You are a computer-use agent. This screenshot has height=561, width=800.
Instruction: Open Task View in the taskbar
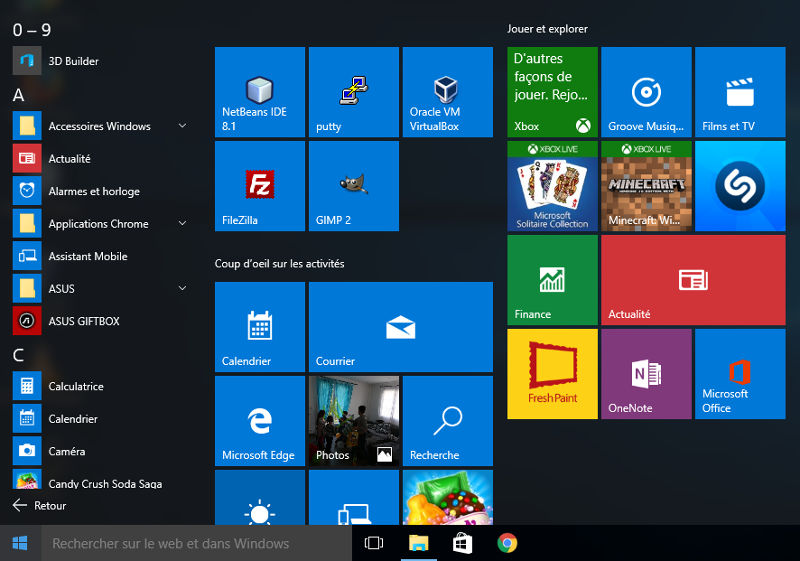tap(373, 543)
